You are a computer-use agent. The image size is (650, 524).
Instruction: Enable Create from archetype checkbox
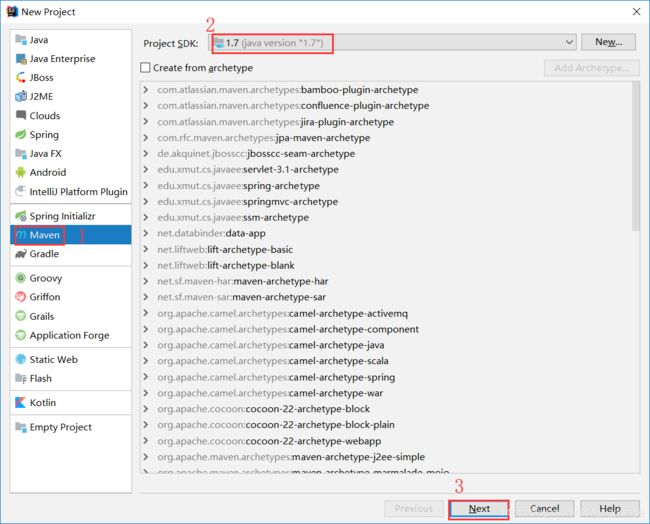[x=145, y=68]
